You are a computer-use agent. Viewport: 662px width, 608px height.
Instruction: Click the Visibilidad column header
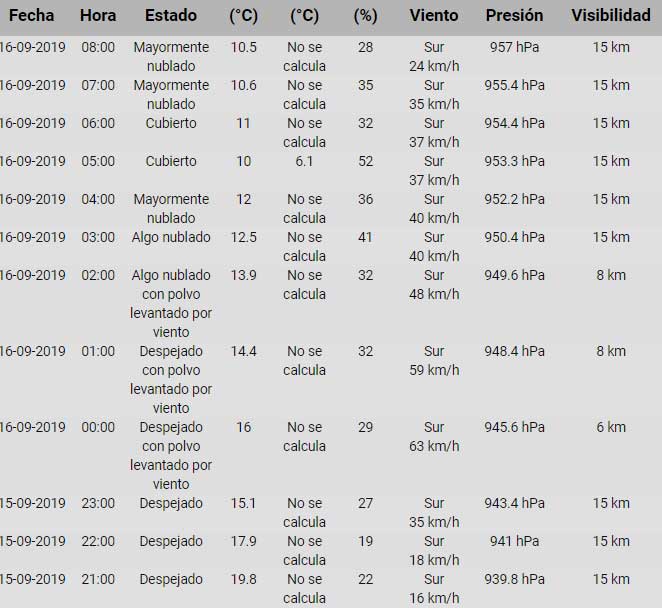611,15
